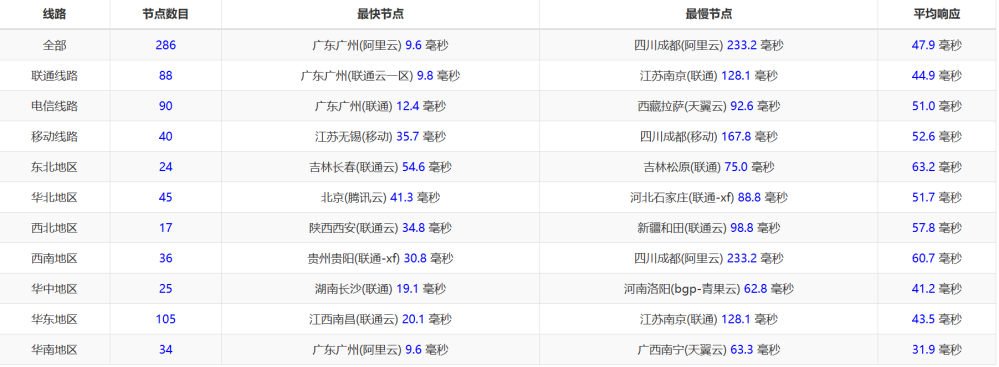Open node count 40 for 移动线路
This screenshot has width=999, height=367.
point(166,136)
